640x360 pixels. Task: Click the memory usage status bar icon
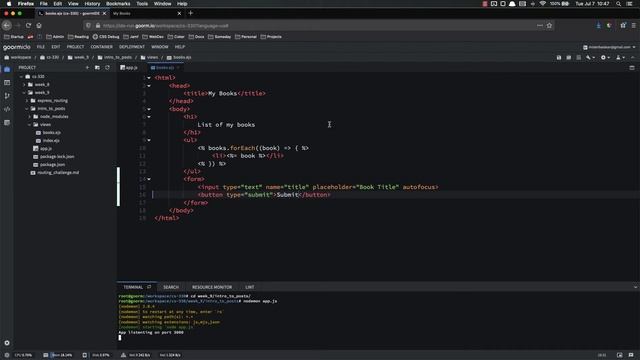click(46, 355)
